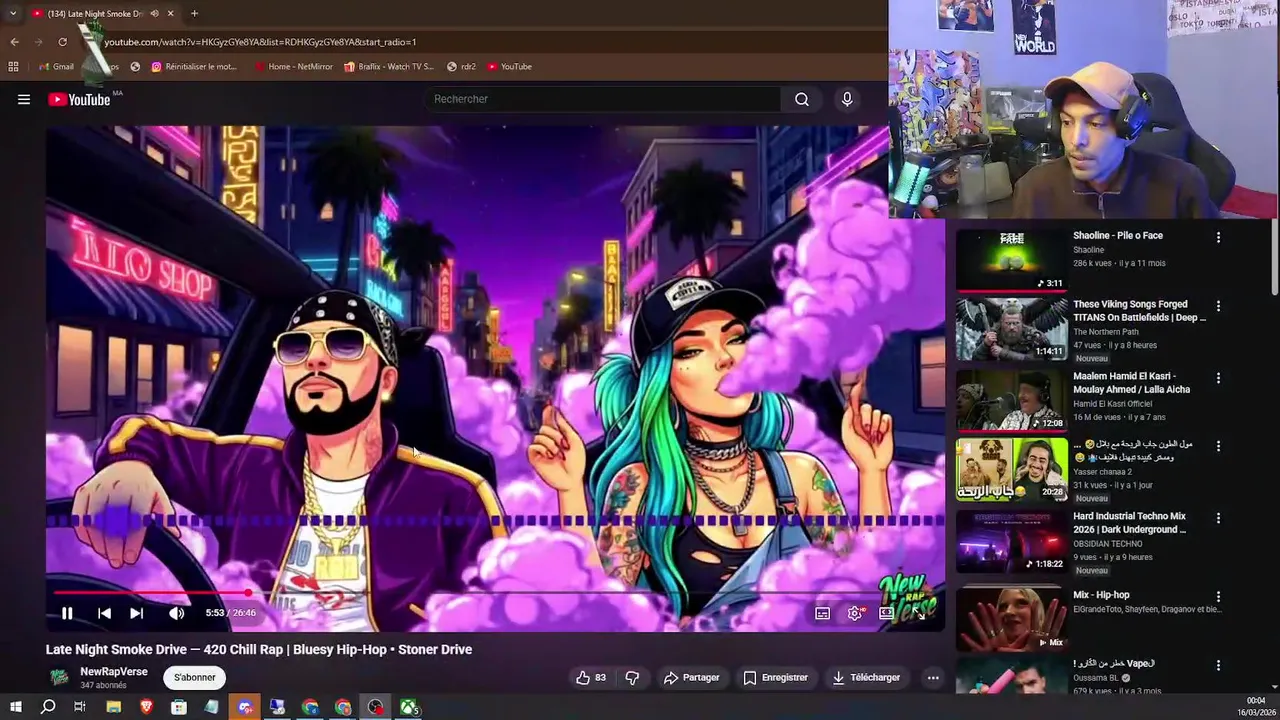Open options for Maalem Hamid El Kasri
1280x720 pixels.
point(1218,378)
